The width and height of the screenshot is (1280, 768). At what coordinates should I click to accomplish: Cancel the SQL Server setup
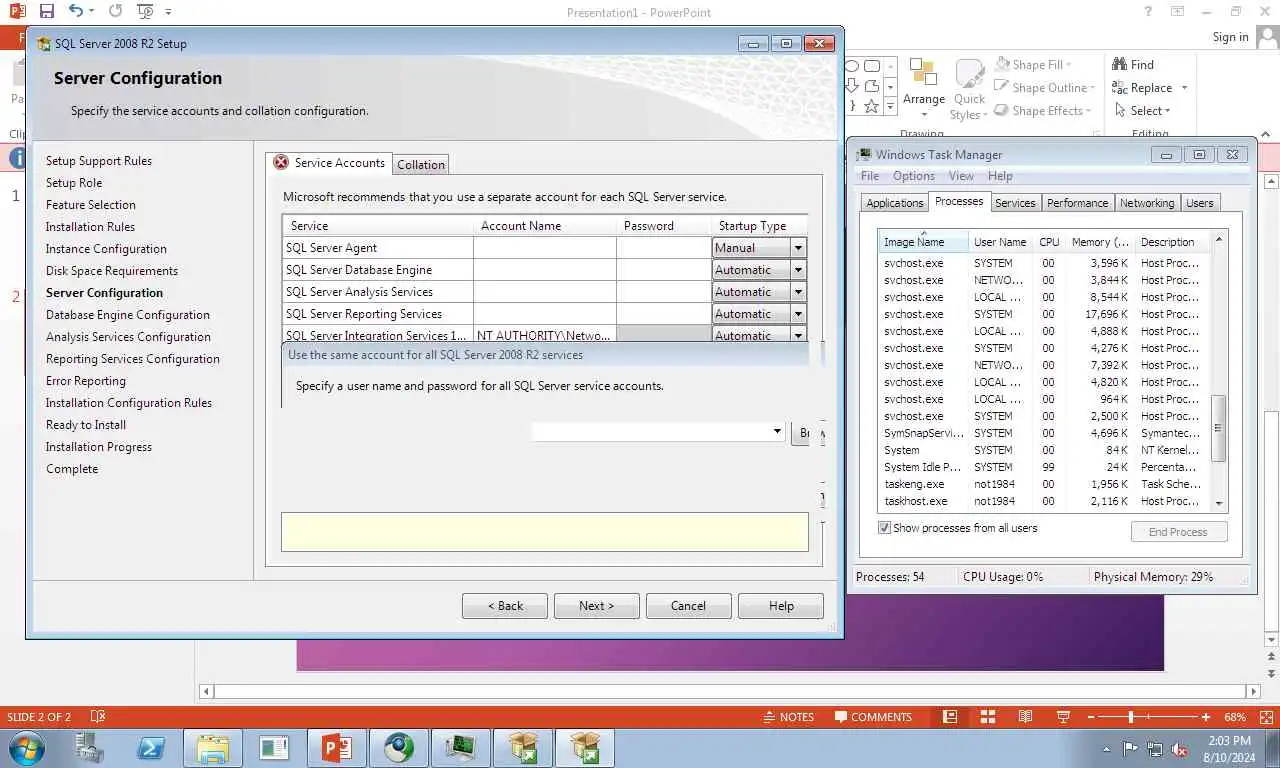click(688, 606)
